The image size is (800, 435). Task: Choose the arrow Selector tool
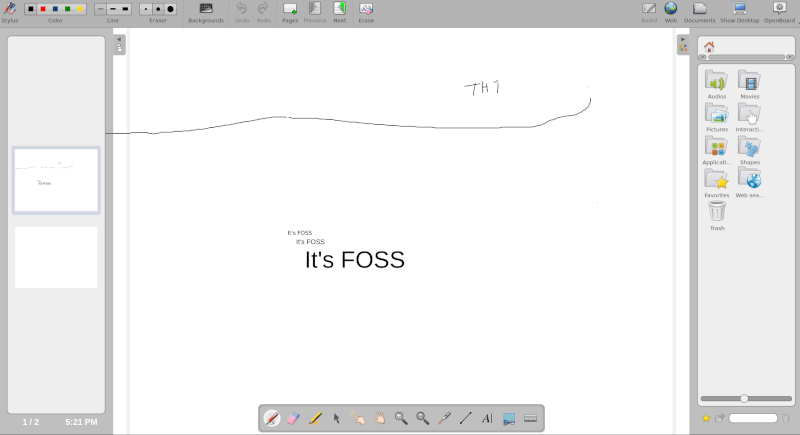[x=337, y=418]
